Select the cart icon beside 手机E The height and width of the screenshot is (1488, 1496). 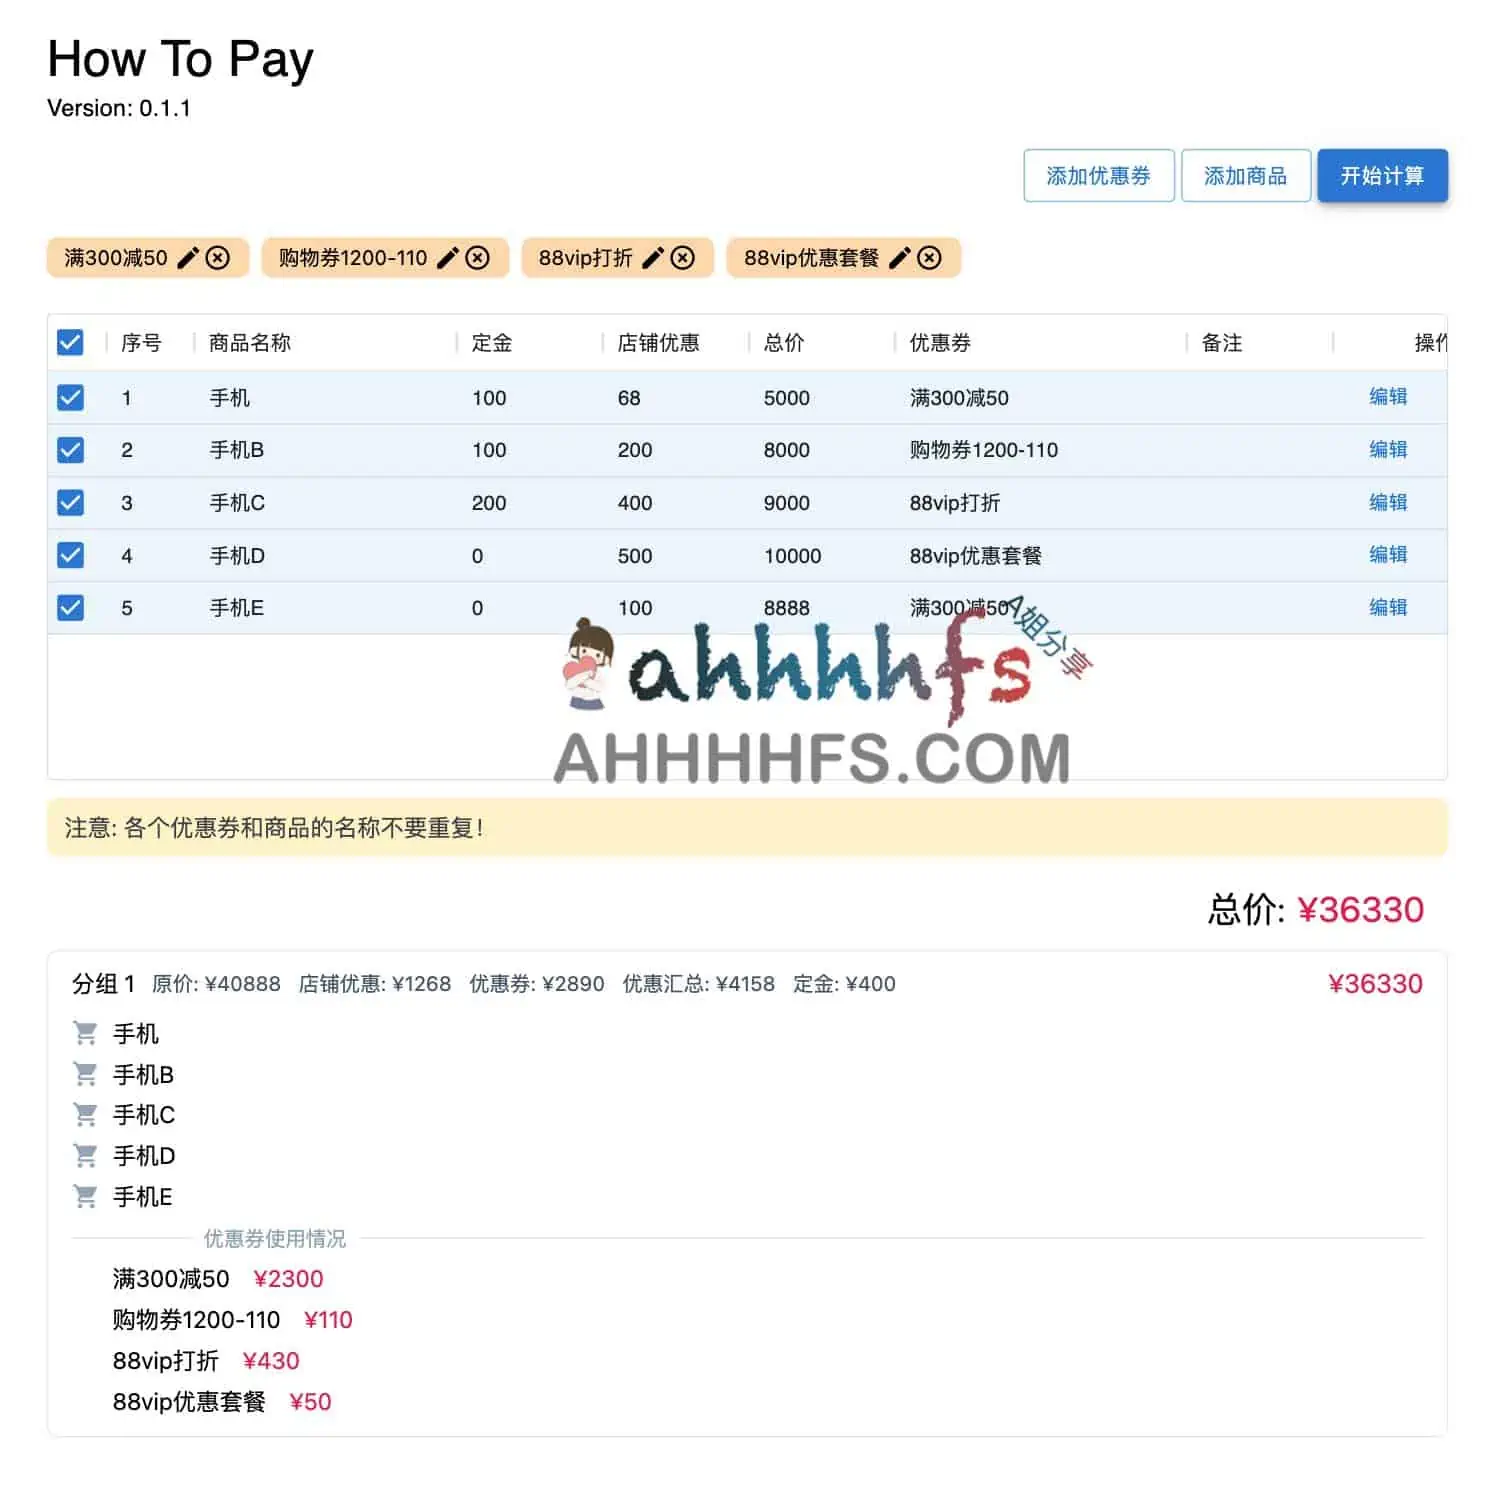click(85, 1196)
